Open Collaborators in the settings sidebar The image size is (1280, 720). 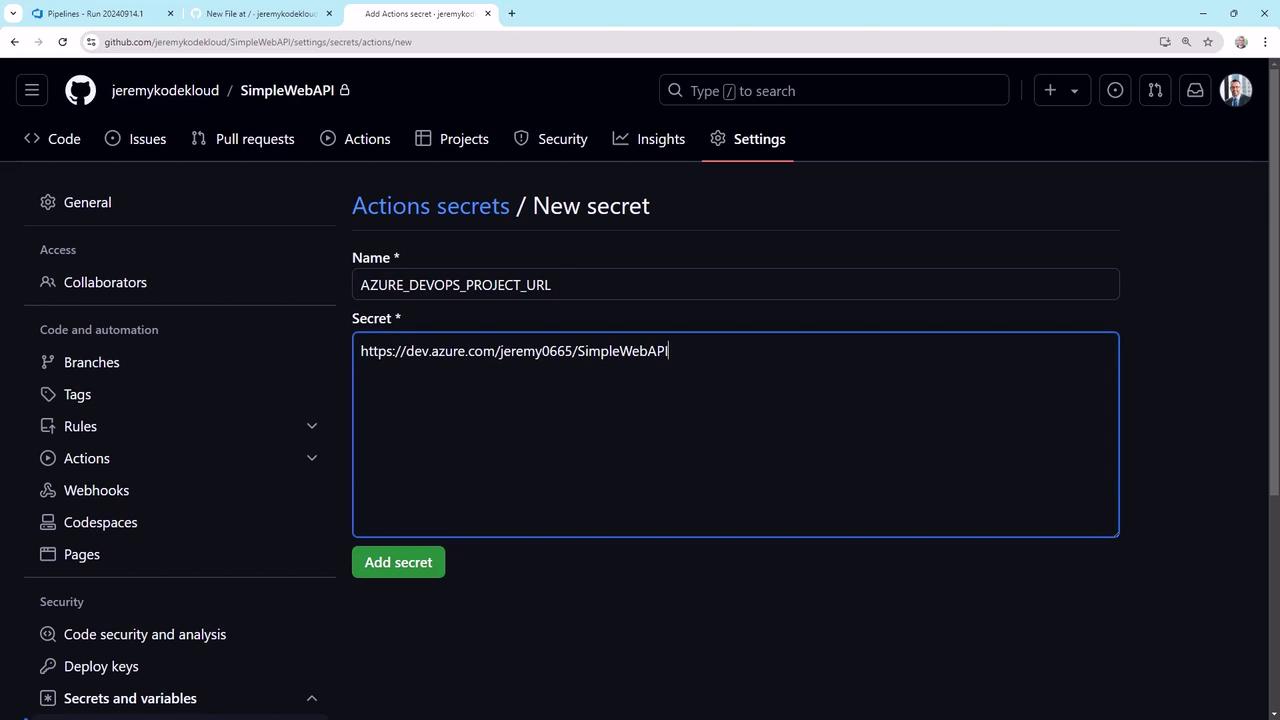pos(180,282)
